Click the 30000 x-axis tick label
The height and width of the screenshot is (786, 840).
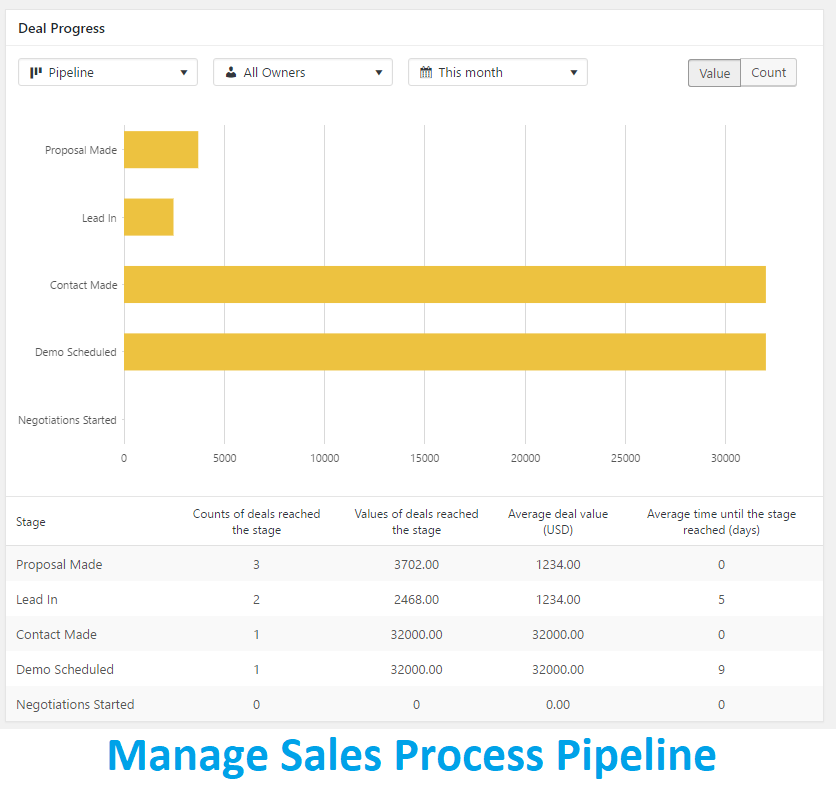[x=725, y=458]
